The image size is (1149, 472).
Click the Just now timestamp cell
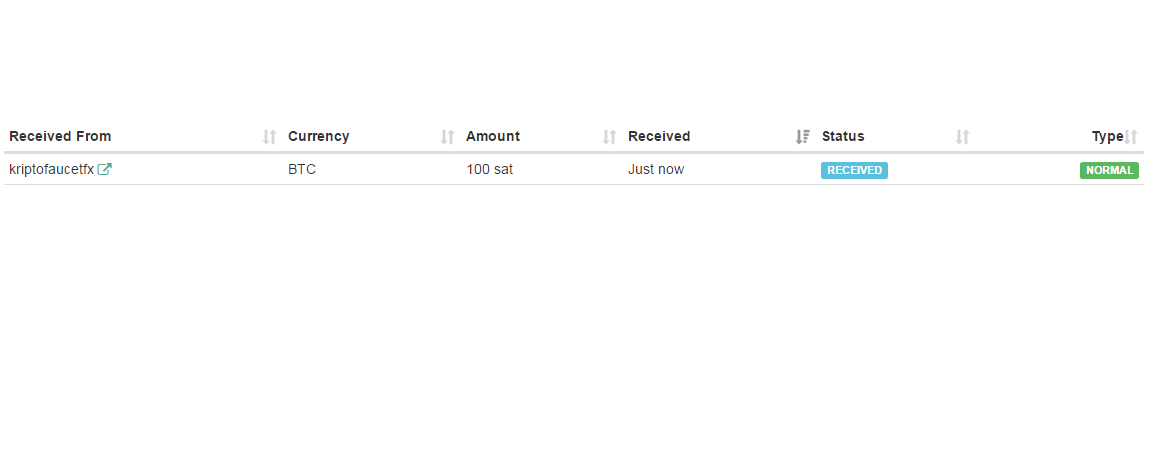[656, 170]
